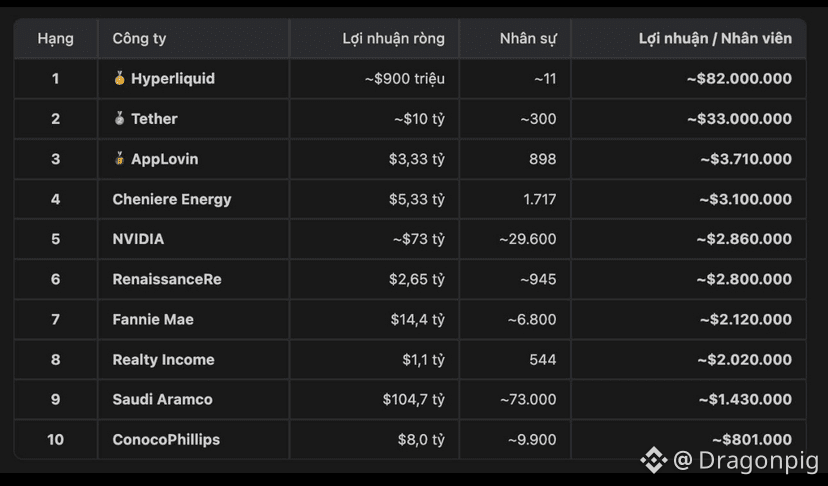Select the Realty Income row name
This screenshot has height=486, width=828.
coord(163,360)
